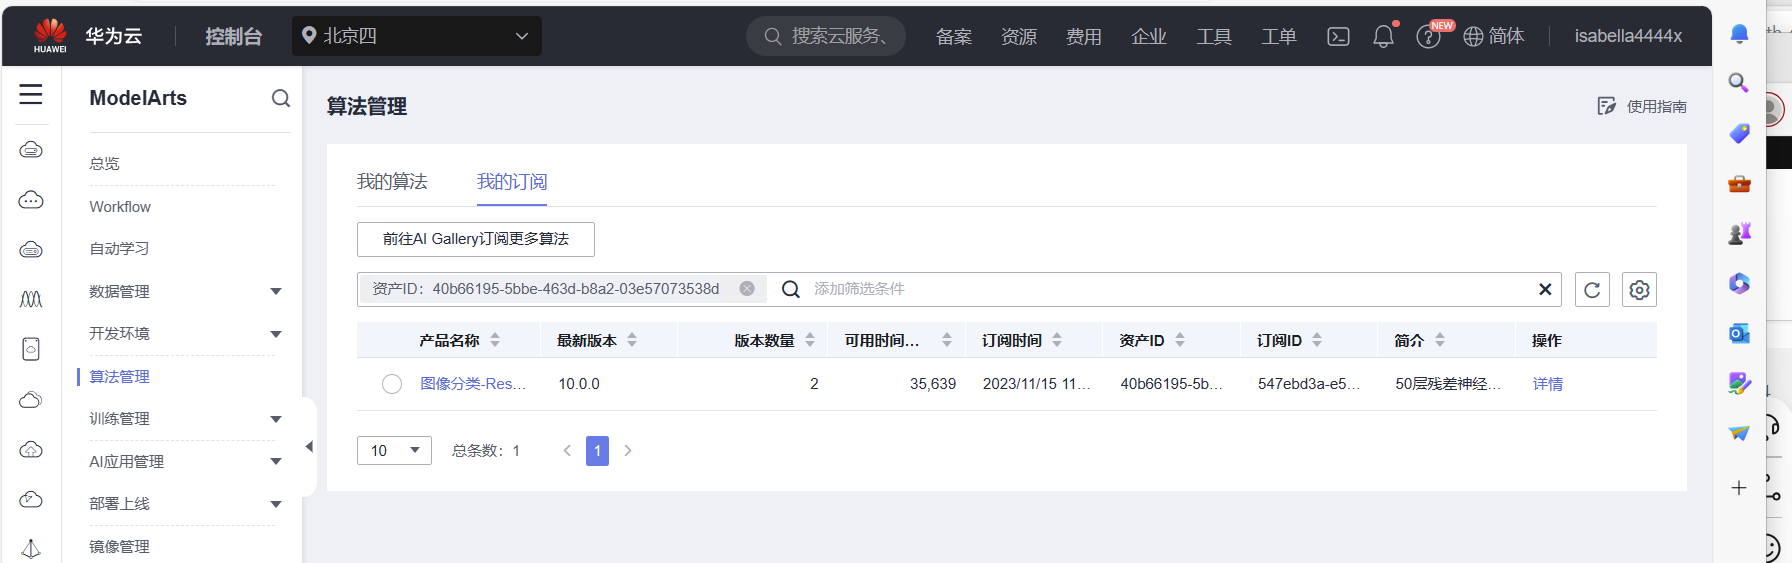Click the browser sidebar bell icon
This screenshot has height=563, width=1792.
click(x=1739, y=34)
